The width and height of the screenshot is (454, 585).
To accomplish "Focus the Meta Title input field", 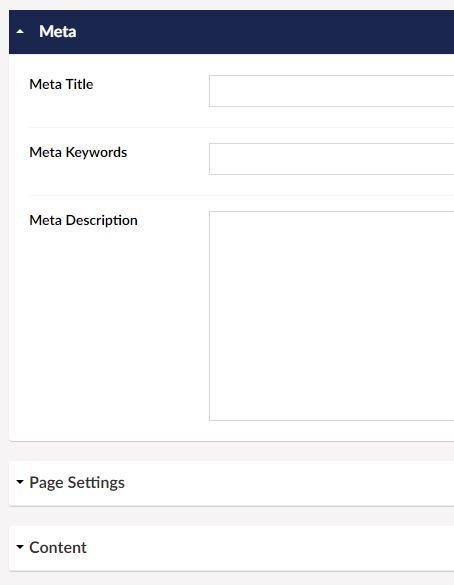I will [332, 91].
